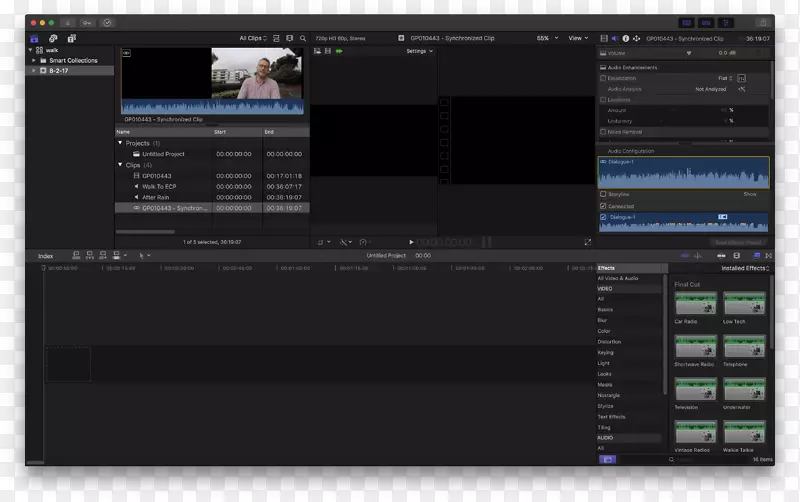Uncheck the Connected checkbox
Viewport: 800px width, 502px height.
pos(603,205)
